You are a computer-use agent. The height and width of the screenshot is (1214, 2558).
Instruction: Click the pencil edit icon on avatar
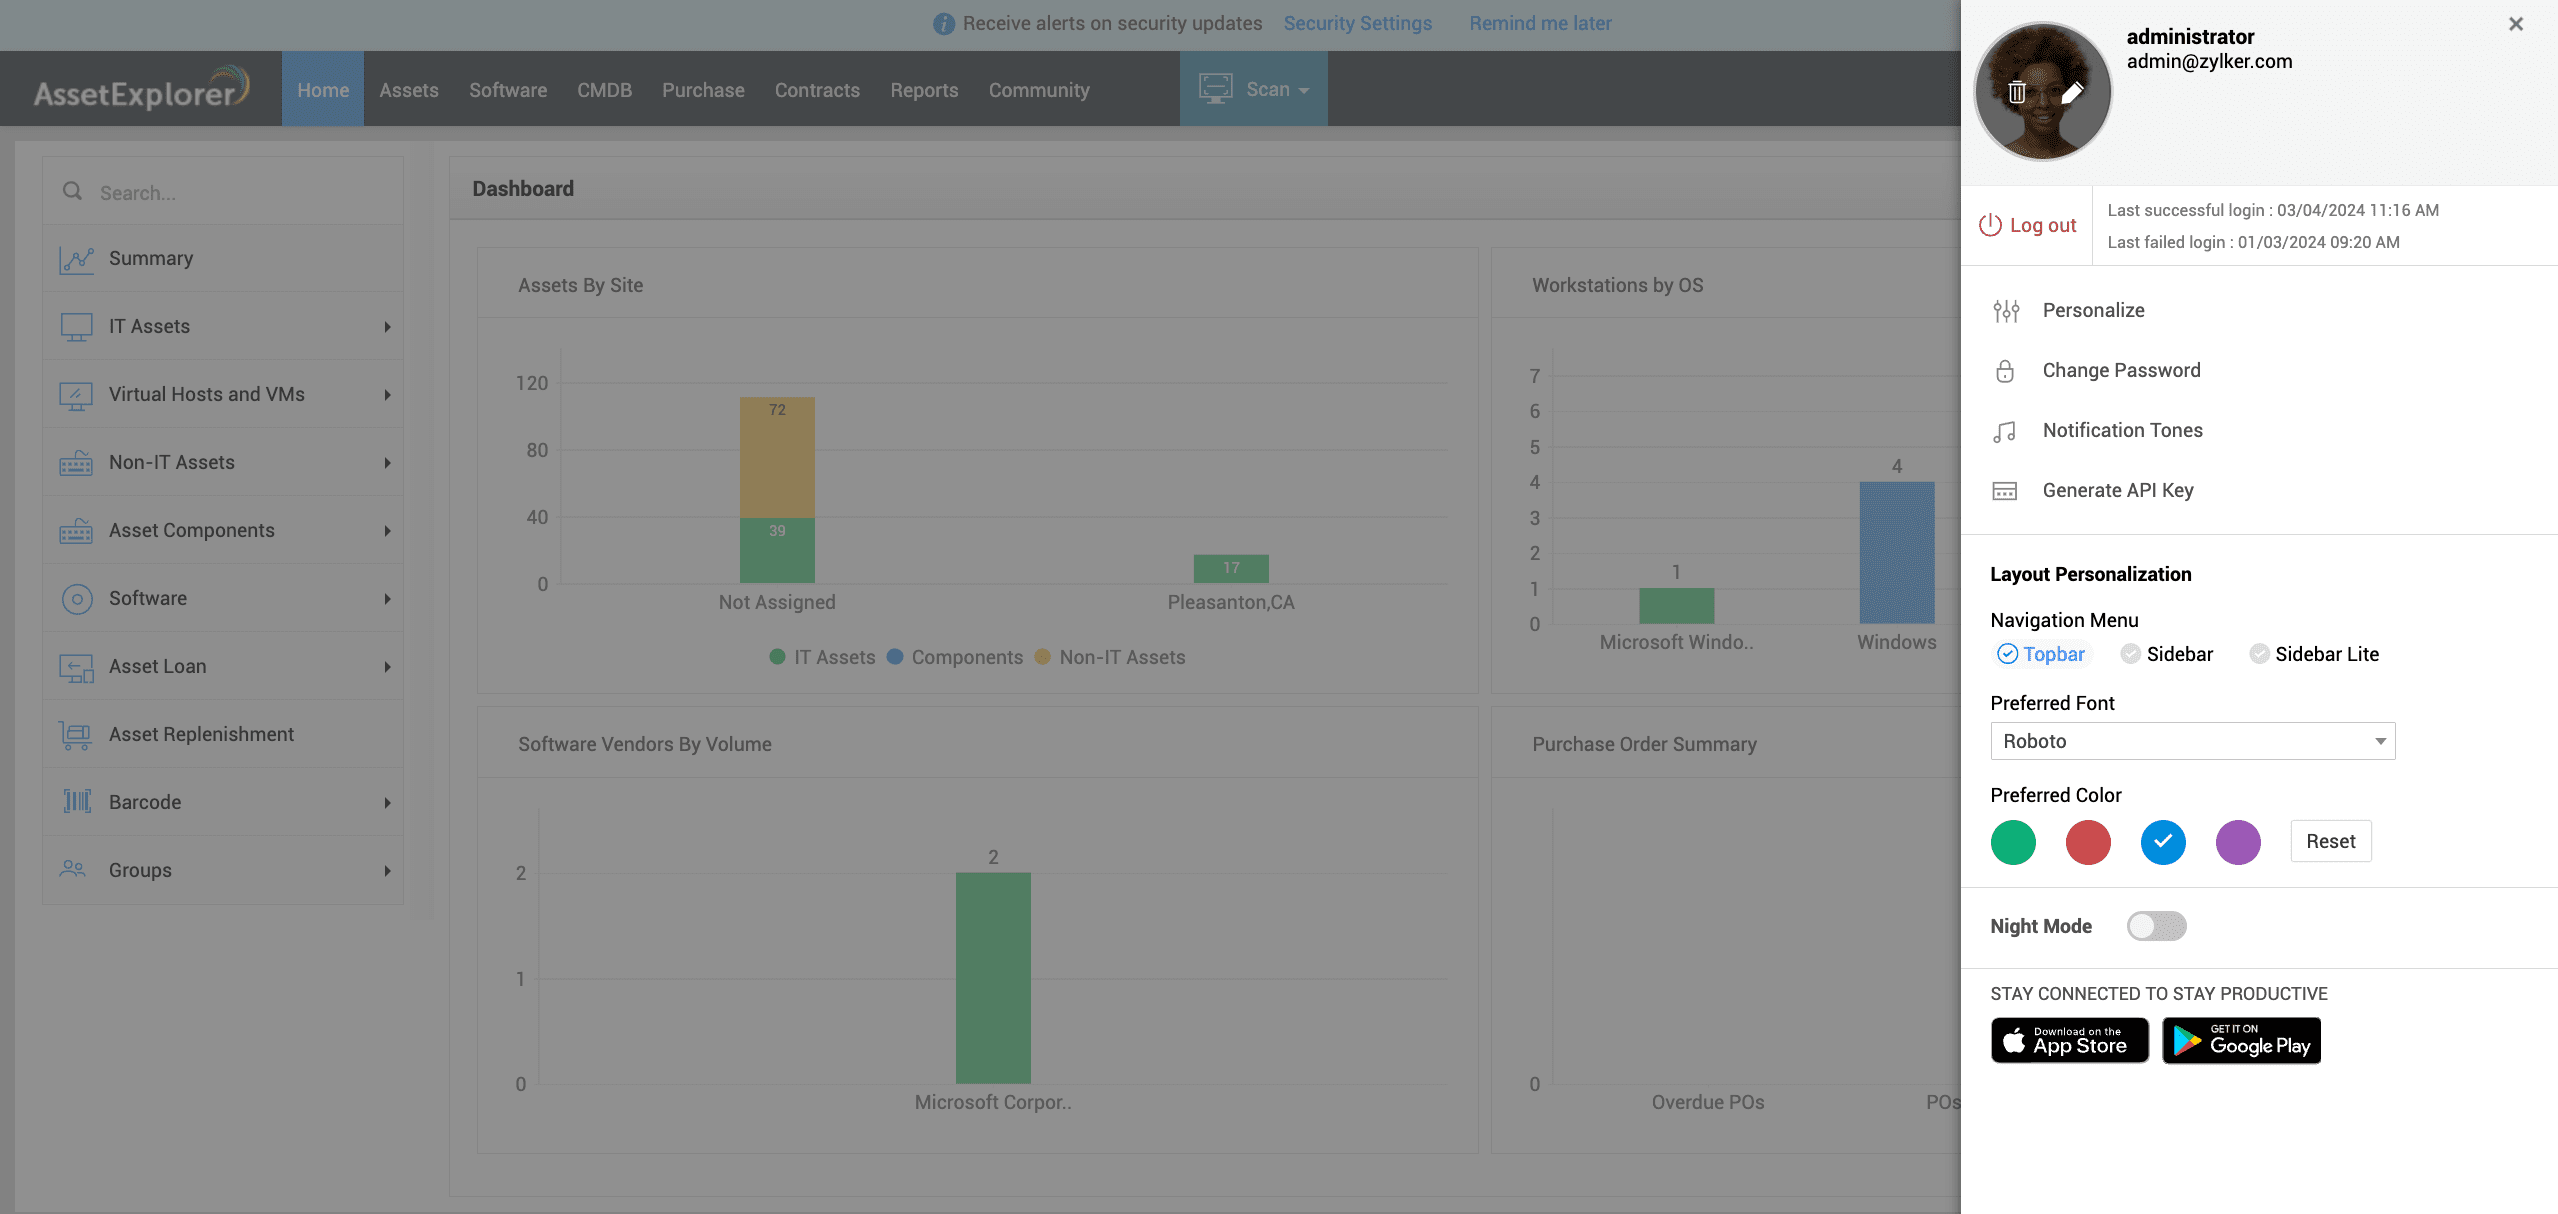tap(2072, 92)
